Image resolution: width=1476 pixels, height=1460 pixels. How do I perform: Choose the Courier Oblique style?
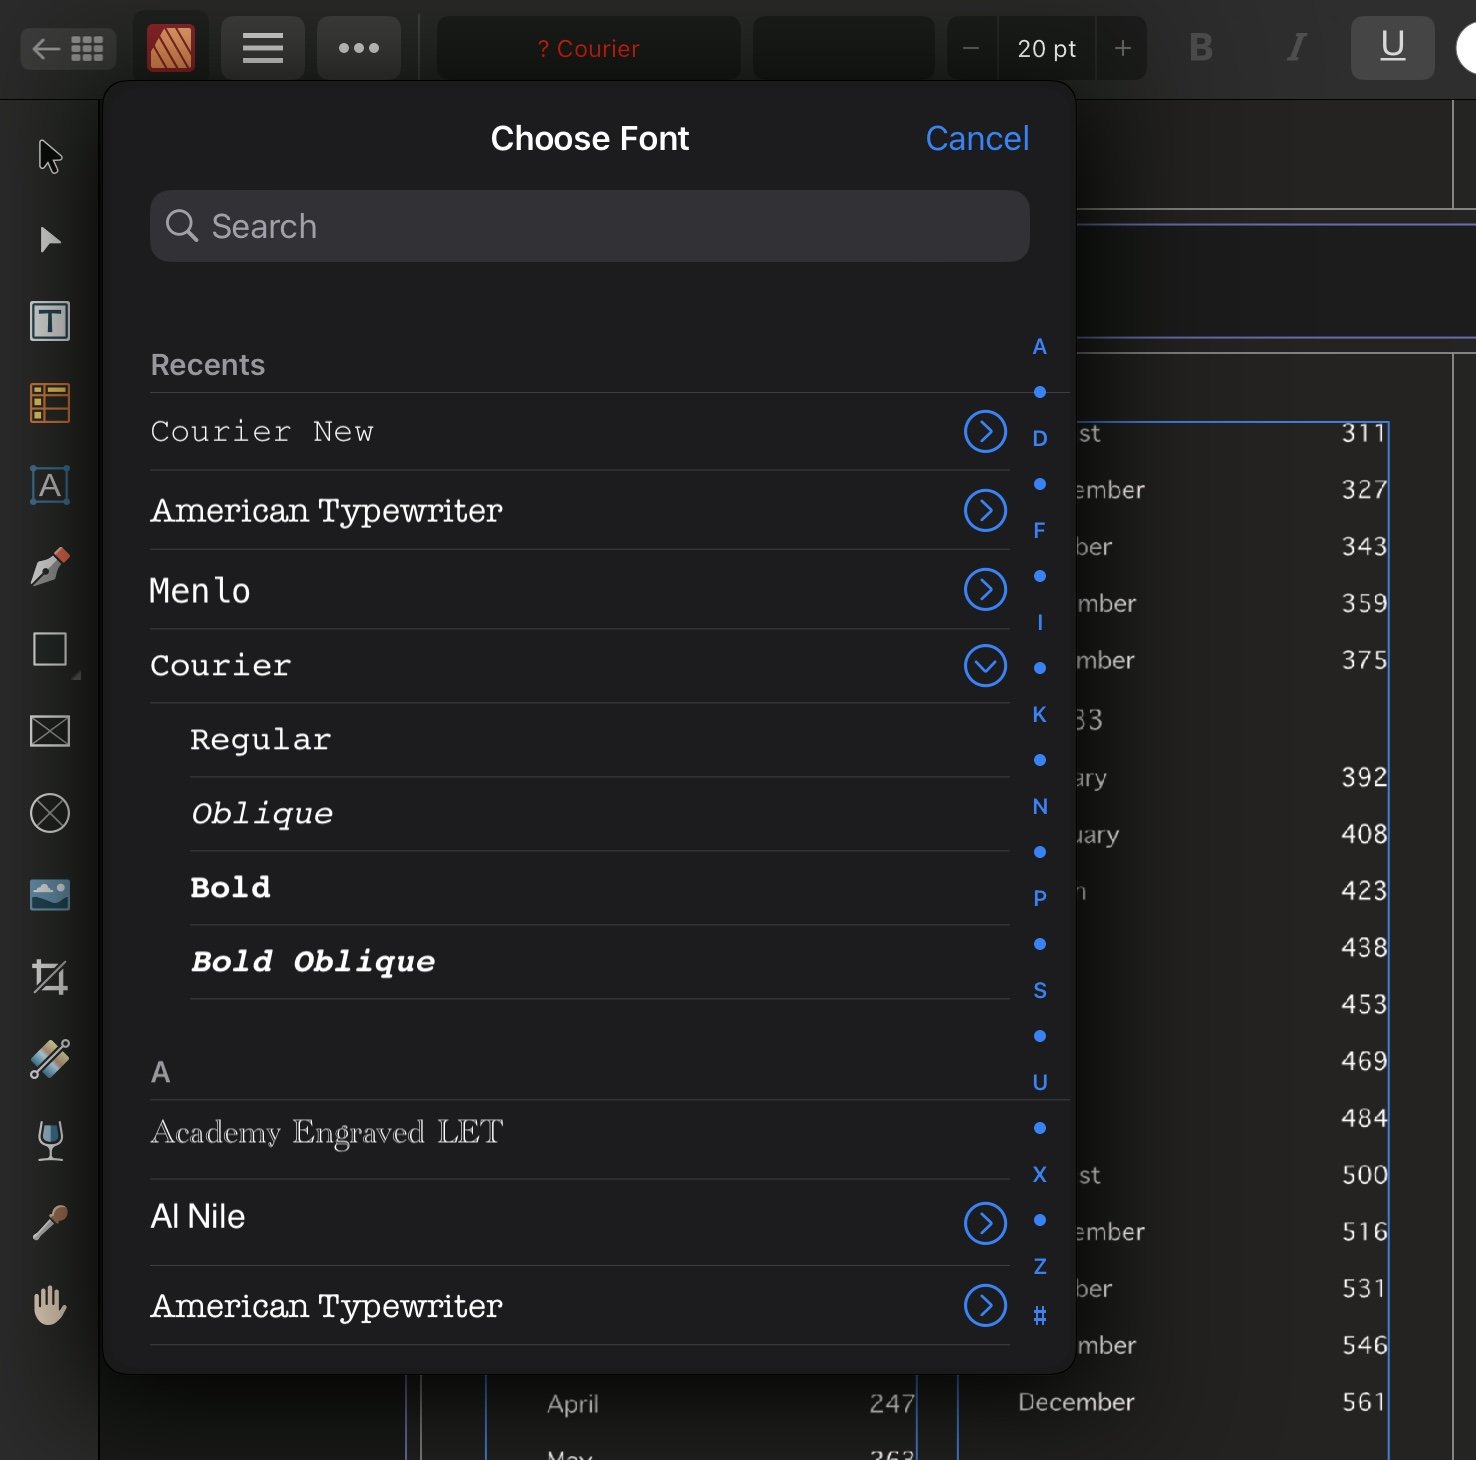pyautogui.click(x=600, y=814)
